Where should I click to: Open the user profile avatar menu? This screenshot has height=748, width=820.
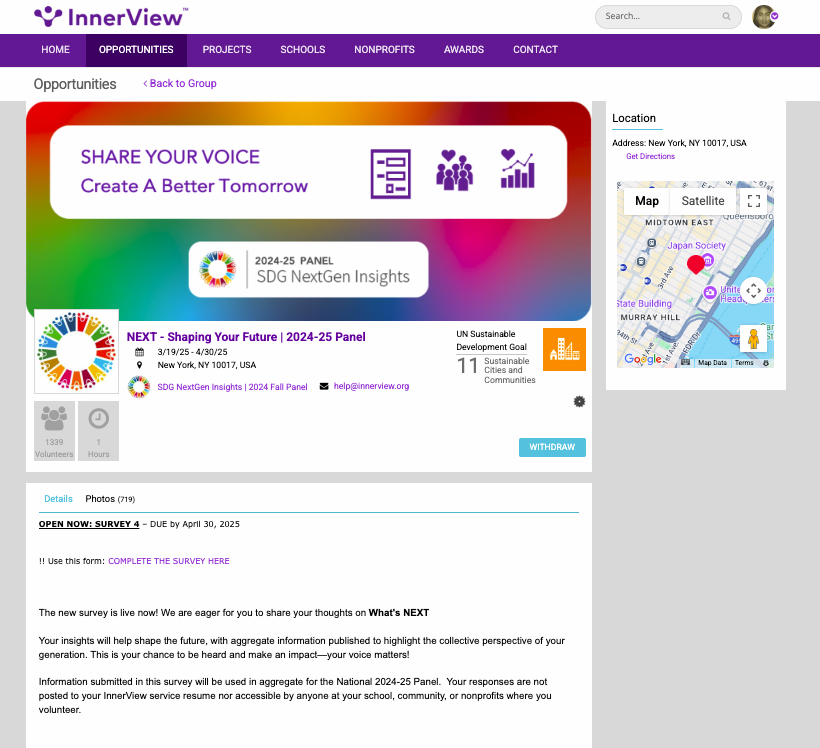[x=765, y=17]
